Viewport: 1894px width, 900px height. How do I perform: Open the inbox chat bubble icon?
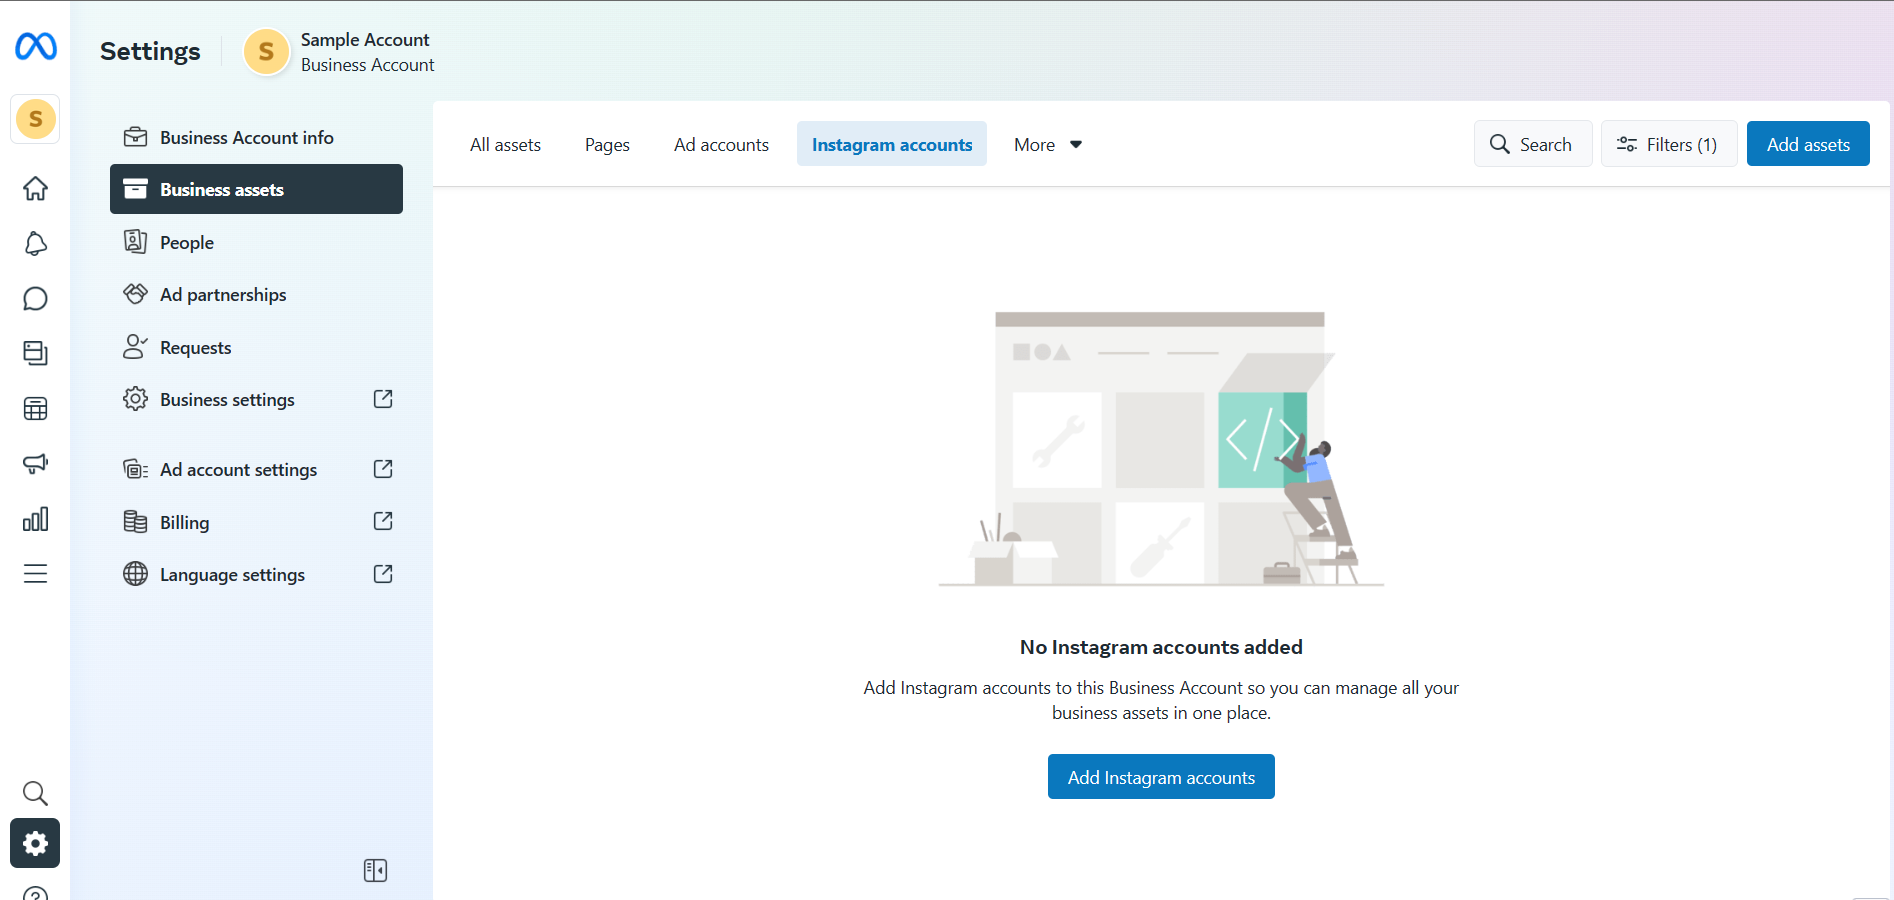(35, 298)
